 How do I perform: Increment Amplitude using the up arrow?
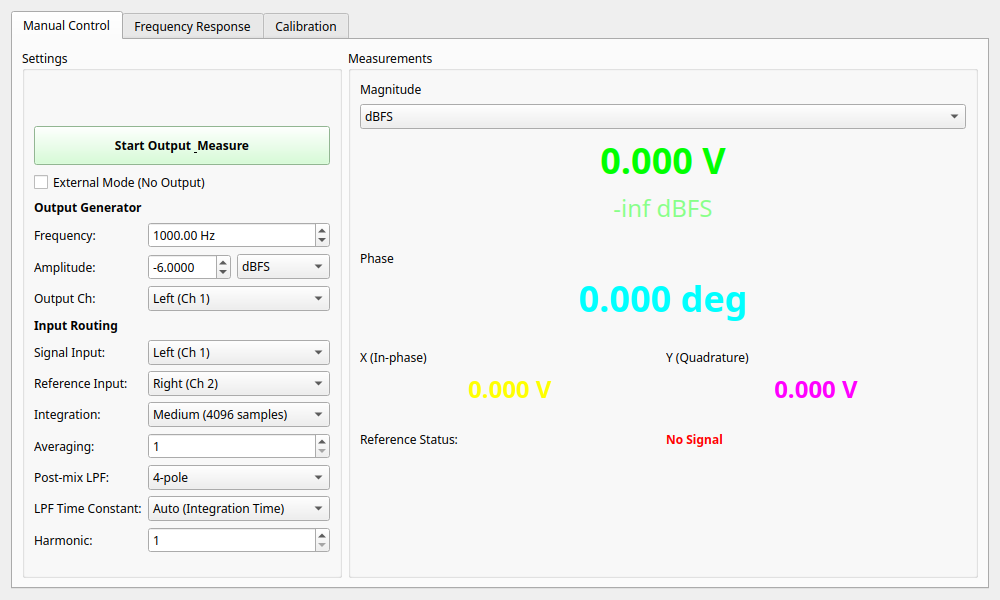223,262
